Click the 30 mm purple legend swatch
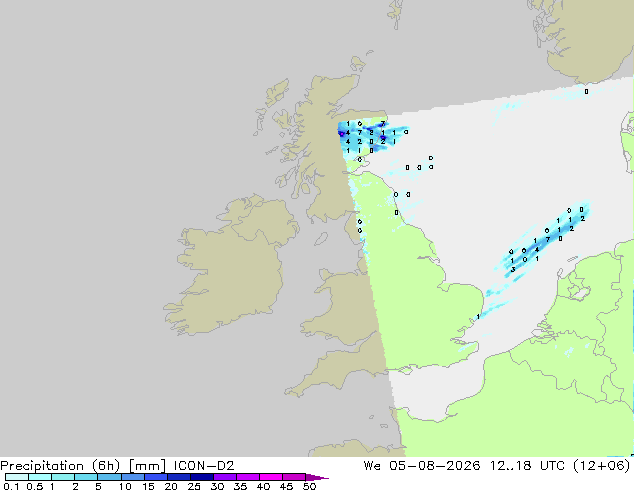Screen dimensions: 634x490 [x=225, y=477]
